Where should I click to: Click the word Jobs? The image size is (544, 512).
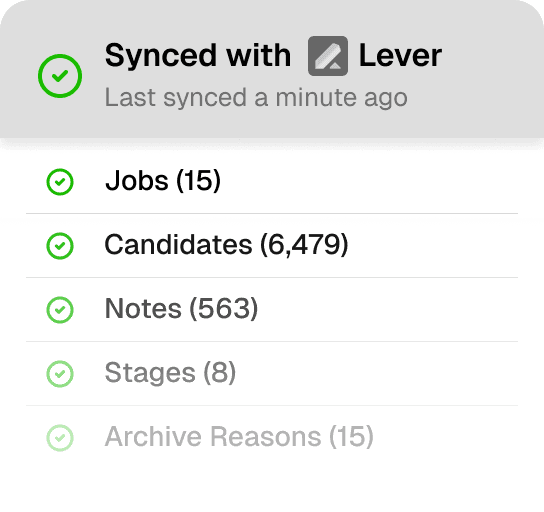pos(137,181)
